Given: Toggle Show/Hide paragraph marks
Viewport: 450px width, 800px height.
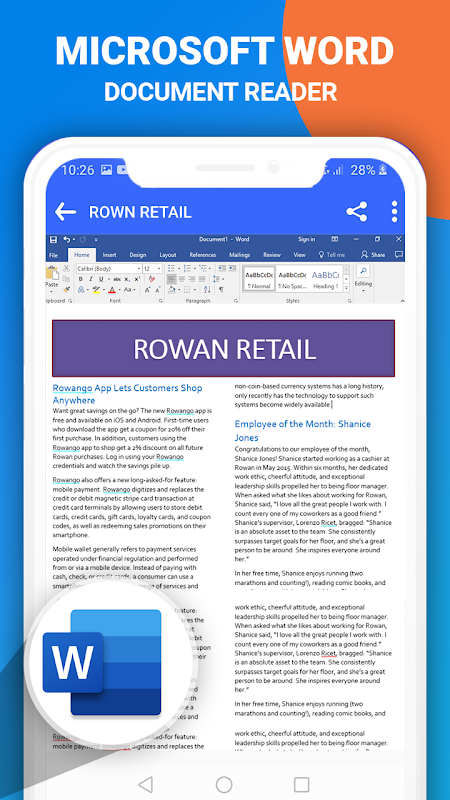Looking at the screenshot, I should coord(221,290).
